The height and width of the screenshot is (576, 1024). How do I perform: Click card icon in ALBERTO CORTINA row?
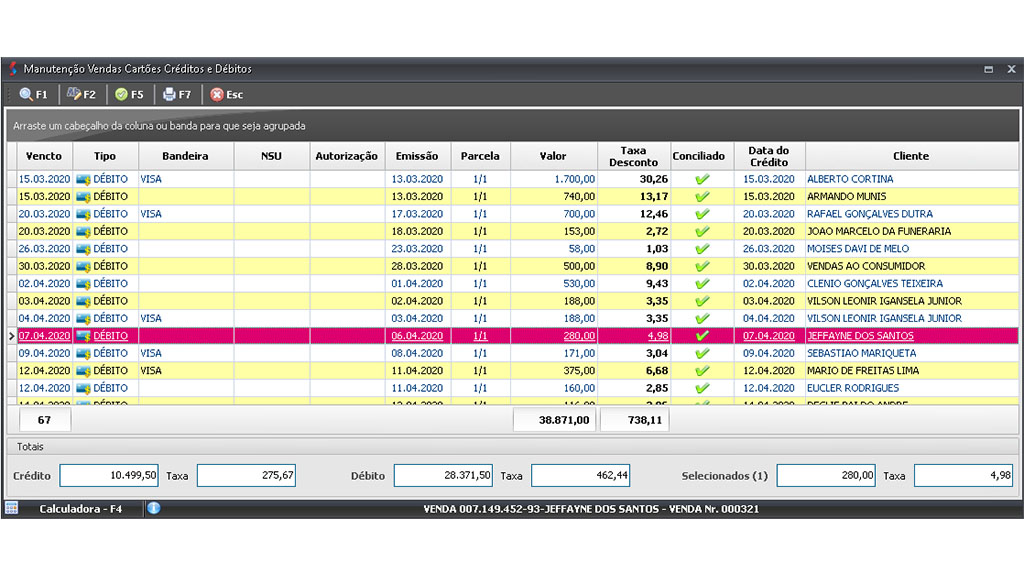[x=83, y=180]
